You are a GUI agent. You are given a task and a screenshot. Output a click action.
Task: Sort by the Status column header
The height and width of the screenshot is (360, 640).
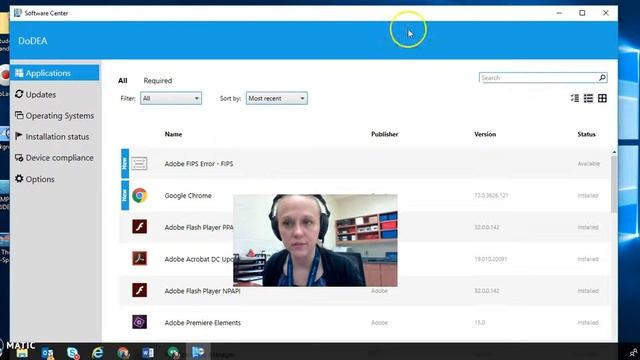[x=586, y=134]
